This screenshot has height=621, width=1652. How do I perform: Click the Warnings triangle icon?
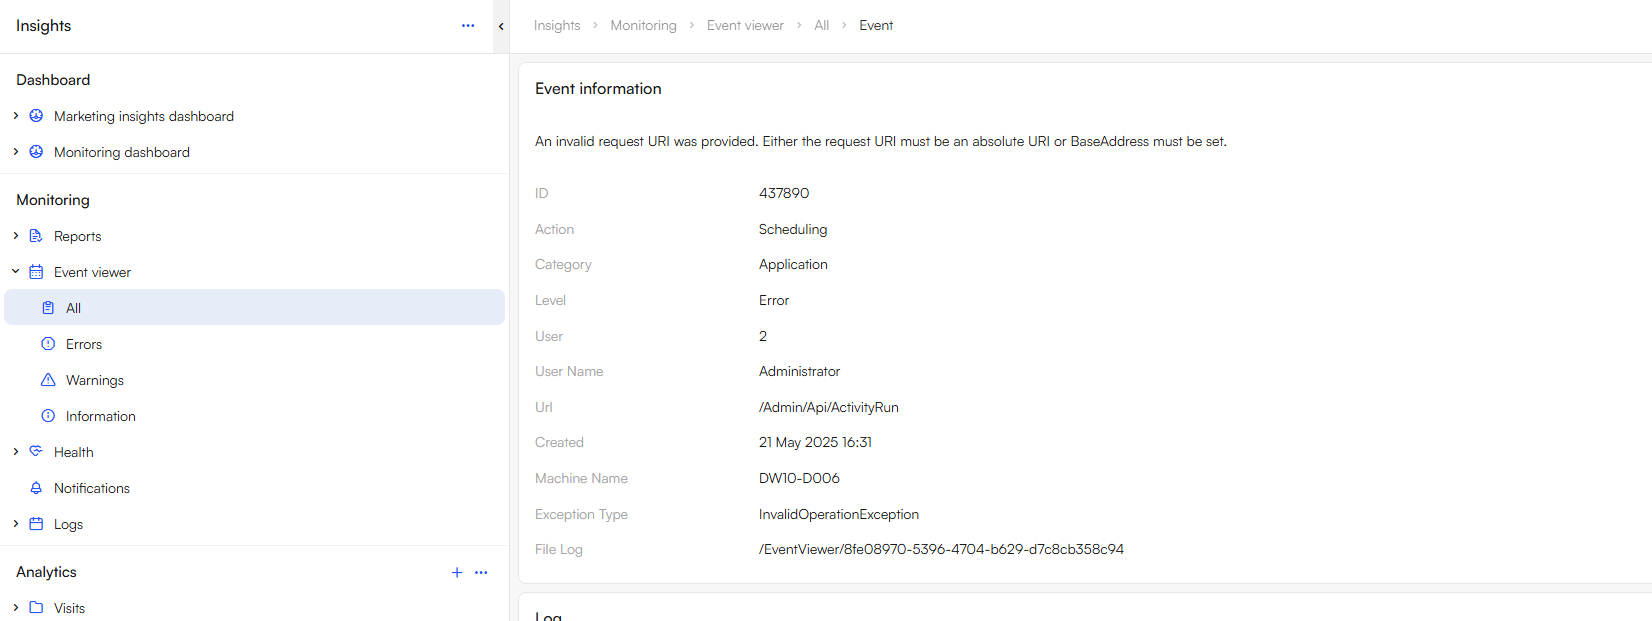click(48, 380)
